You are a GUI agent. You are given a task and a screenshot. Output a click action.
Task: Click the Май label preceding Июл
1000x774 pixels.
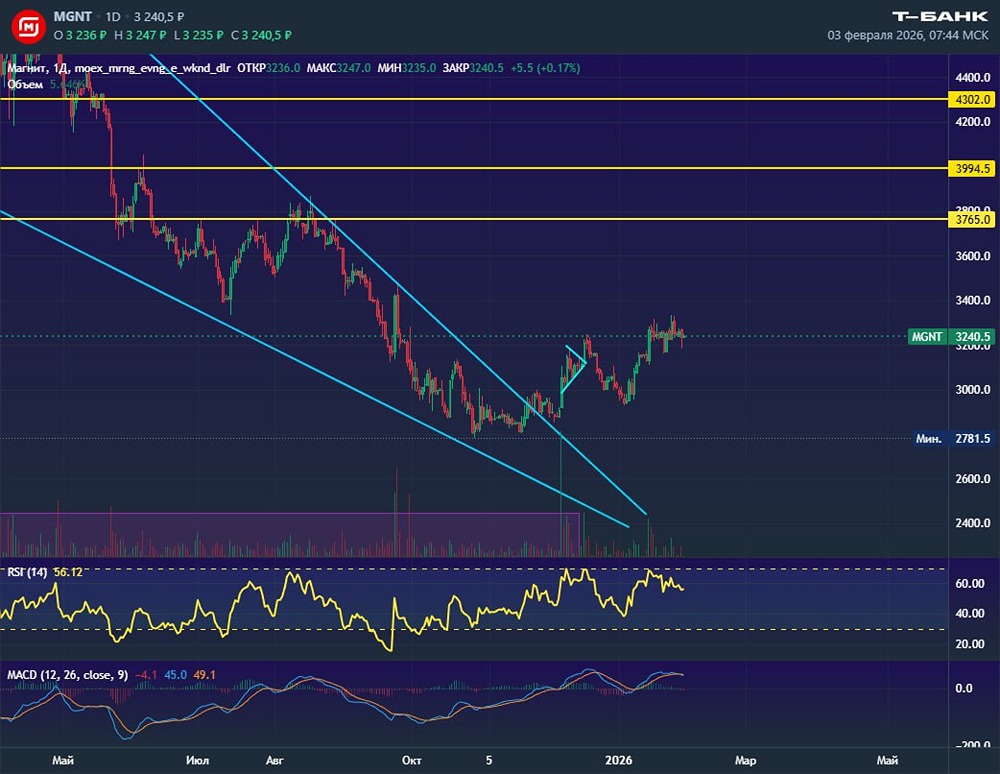click(x=63, y=760)
